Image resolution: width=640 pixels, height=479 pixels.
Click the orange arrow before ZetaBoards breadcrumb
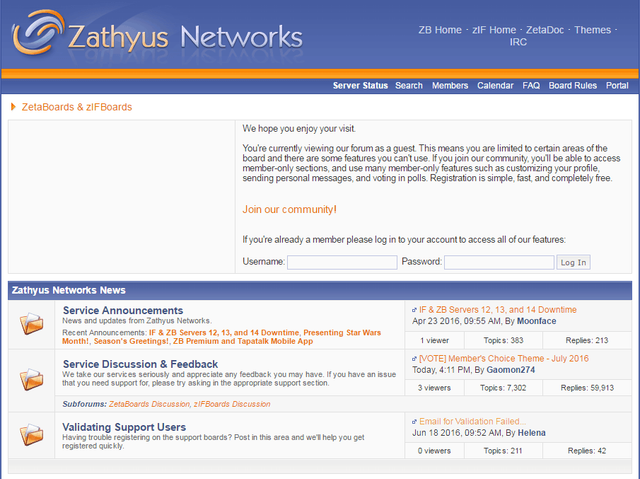pyautogui.click(x=13, y=107)
